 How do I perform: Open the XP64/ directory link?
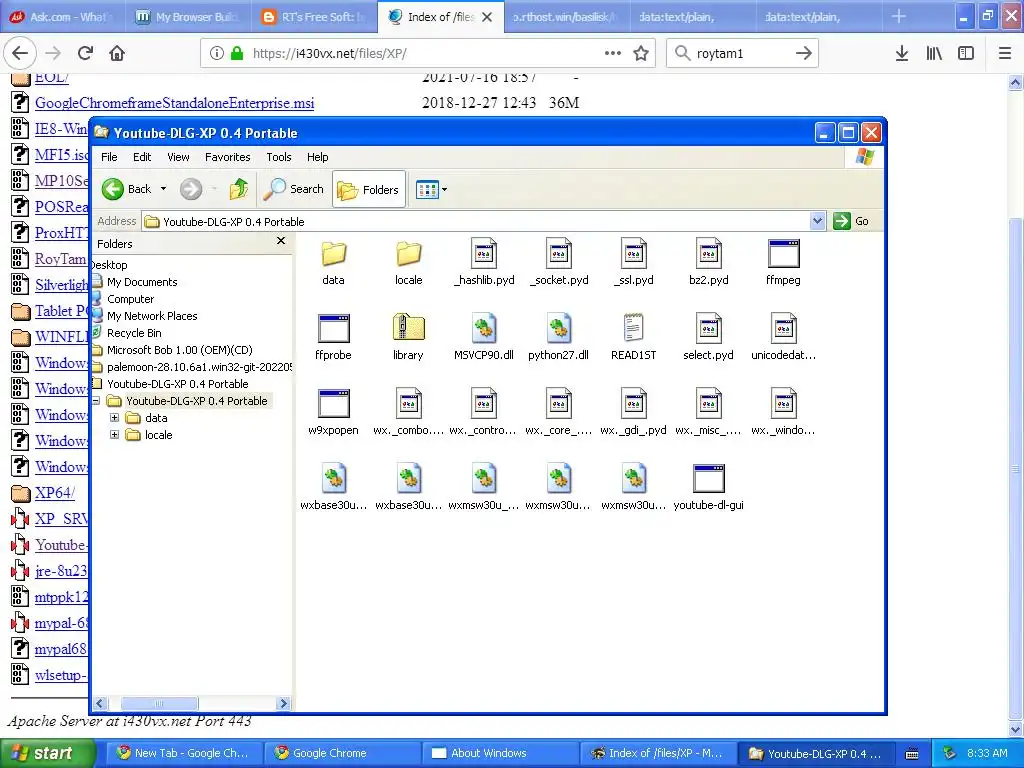point(55,493)
